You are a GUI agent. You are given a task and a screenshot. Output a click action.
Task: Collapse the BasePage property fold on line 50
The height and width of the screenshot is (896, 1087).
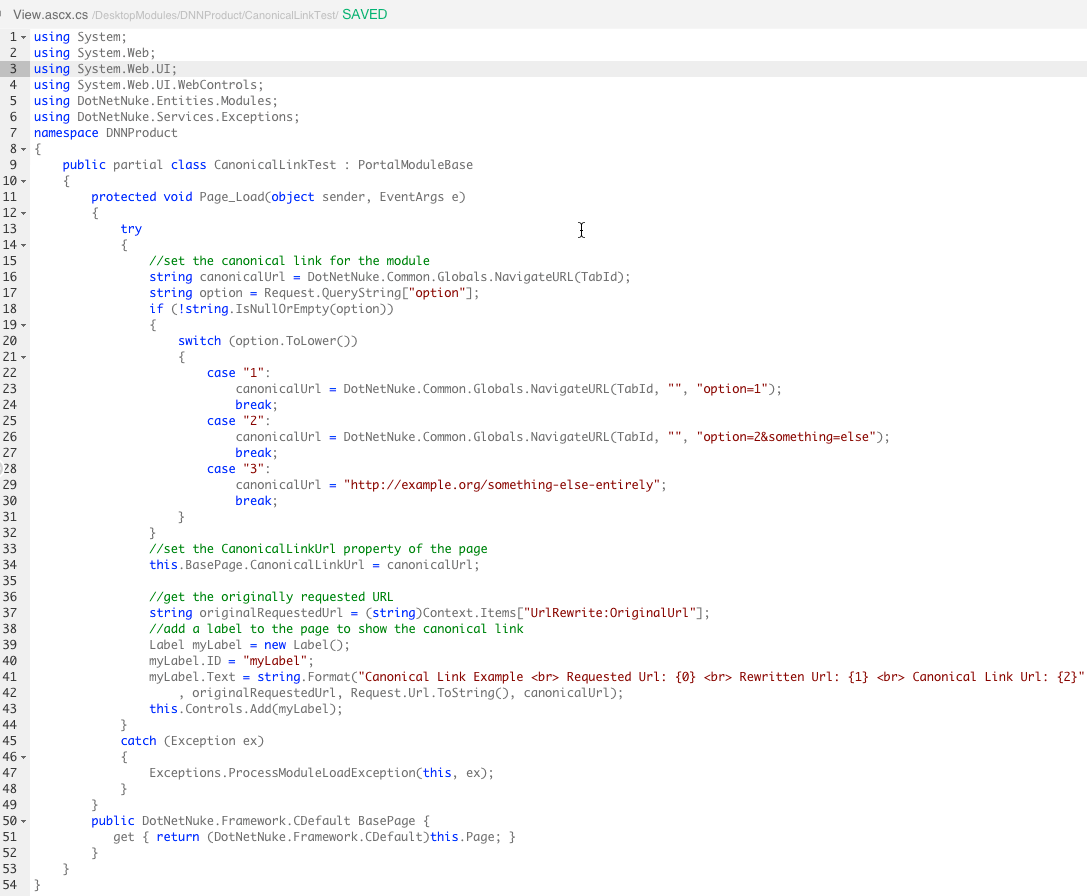(24, 821)
